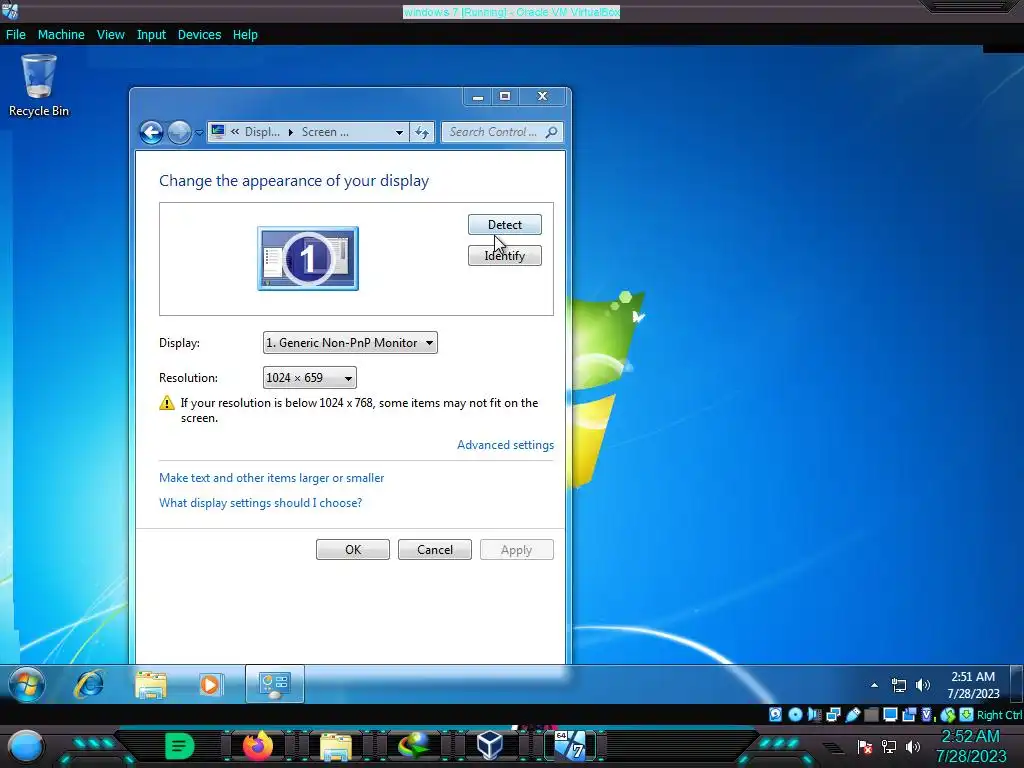Click the OK button

point(353,550)
